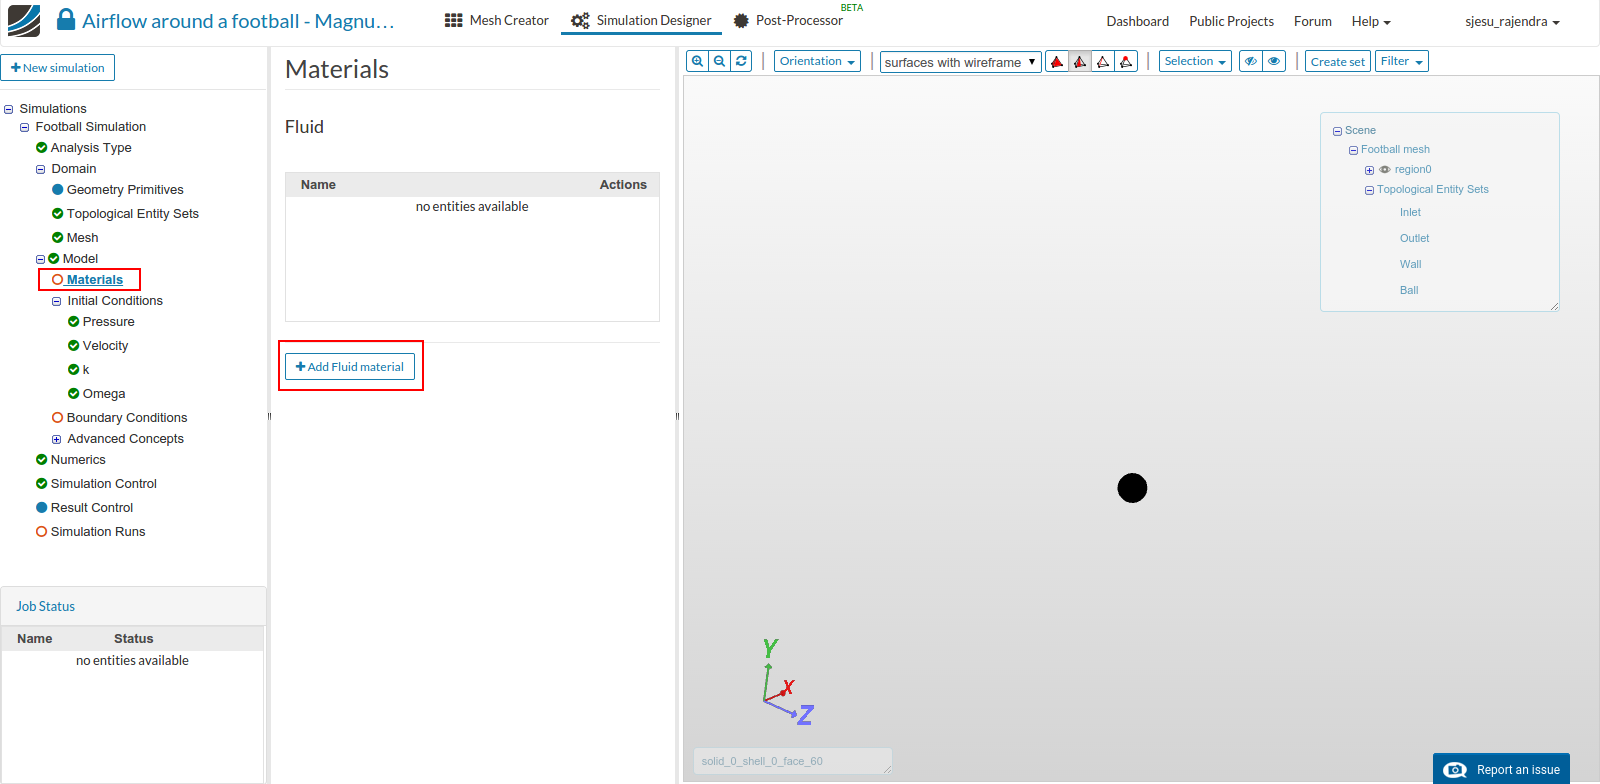This screenshot has height=784, width=1600.
Task: Select the Inlet entity set in scene tree
Action: tap(1410, 212)
